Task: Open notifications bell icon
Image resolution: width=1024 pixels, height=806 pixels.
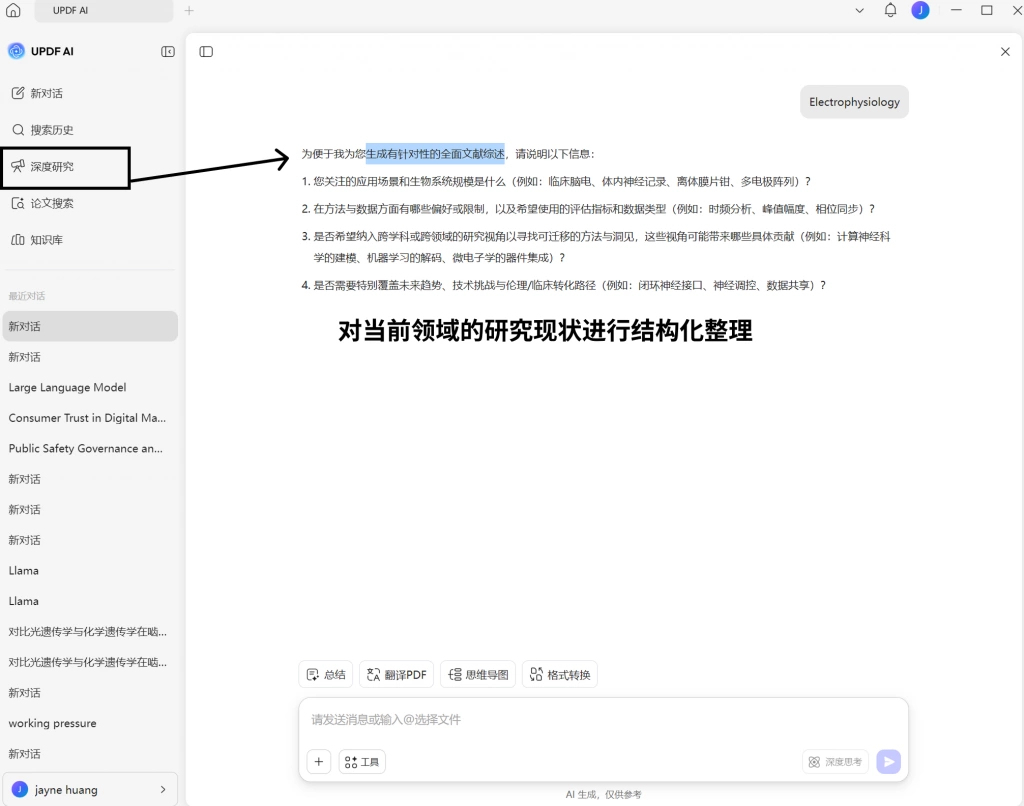Action: pos(890,10)
